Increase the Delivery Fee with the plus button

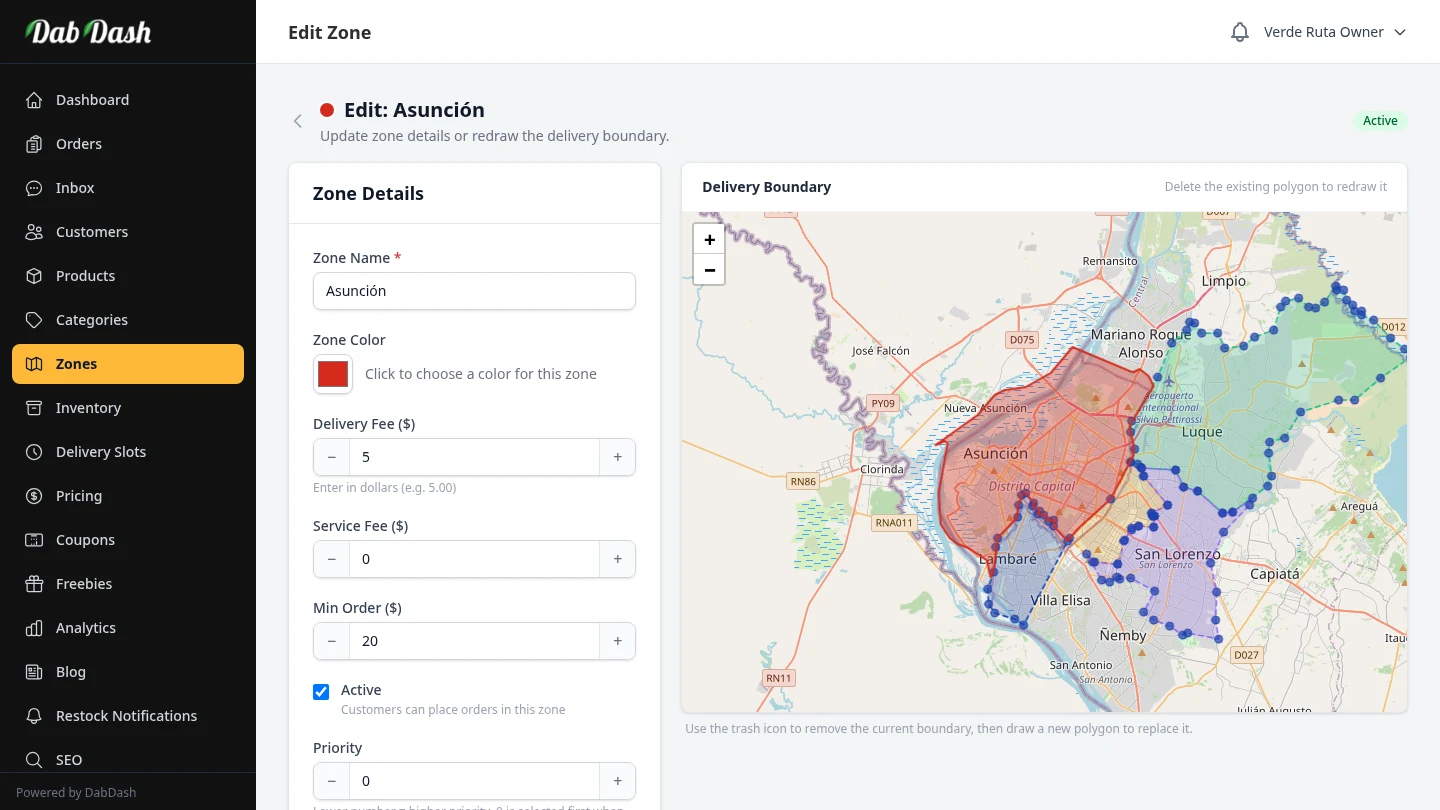tap(617, 457)
